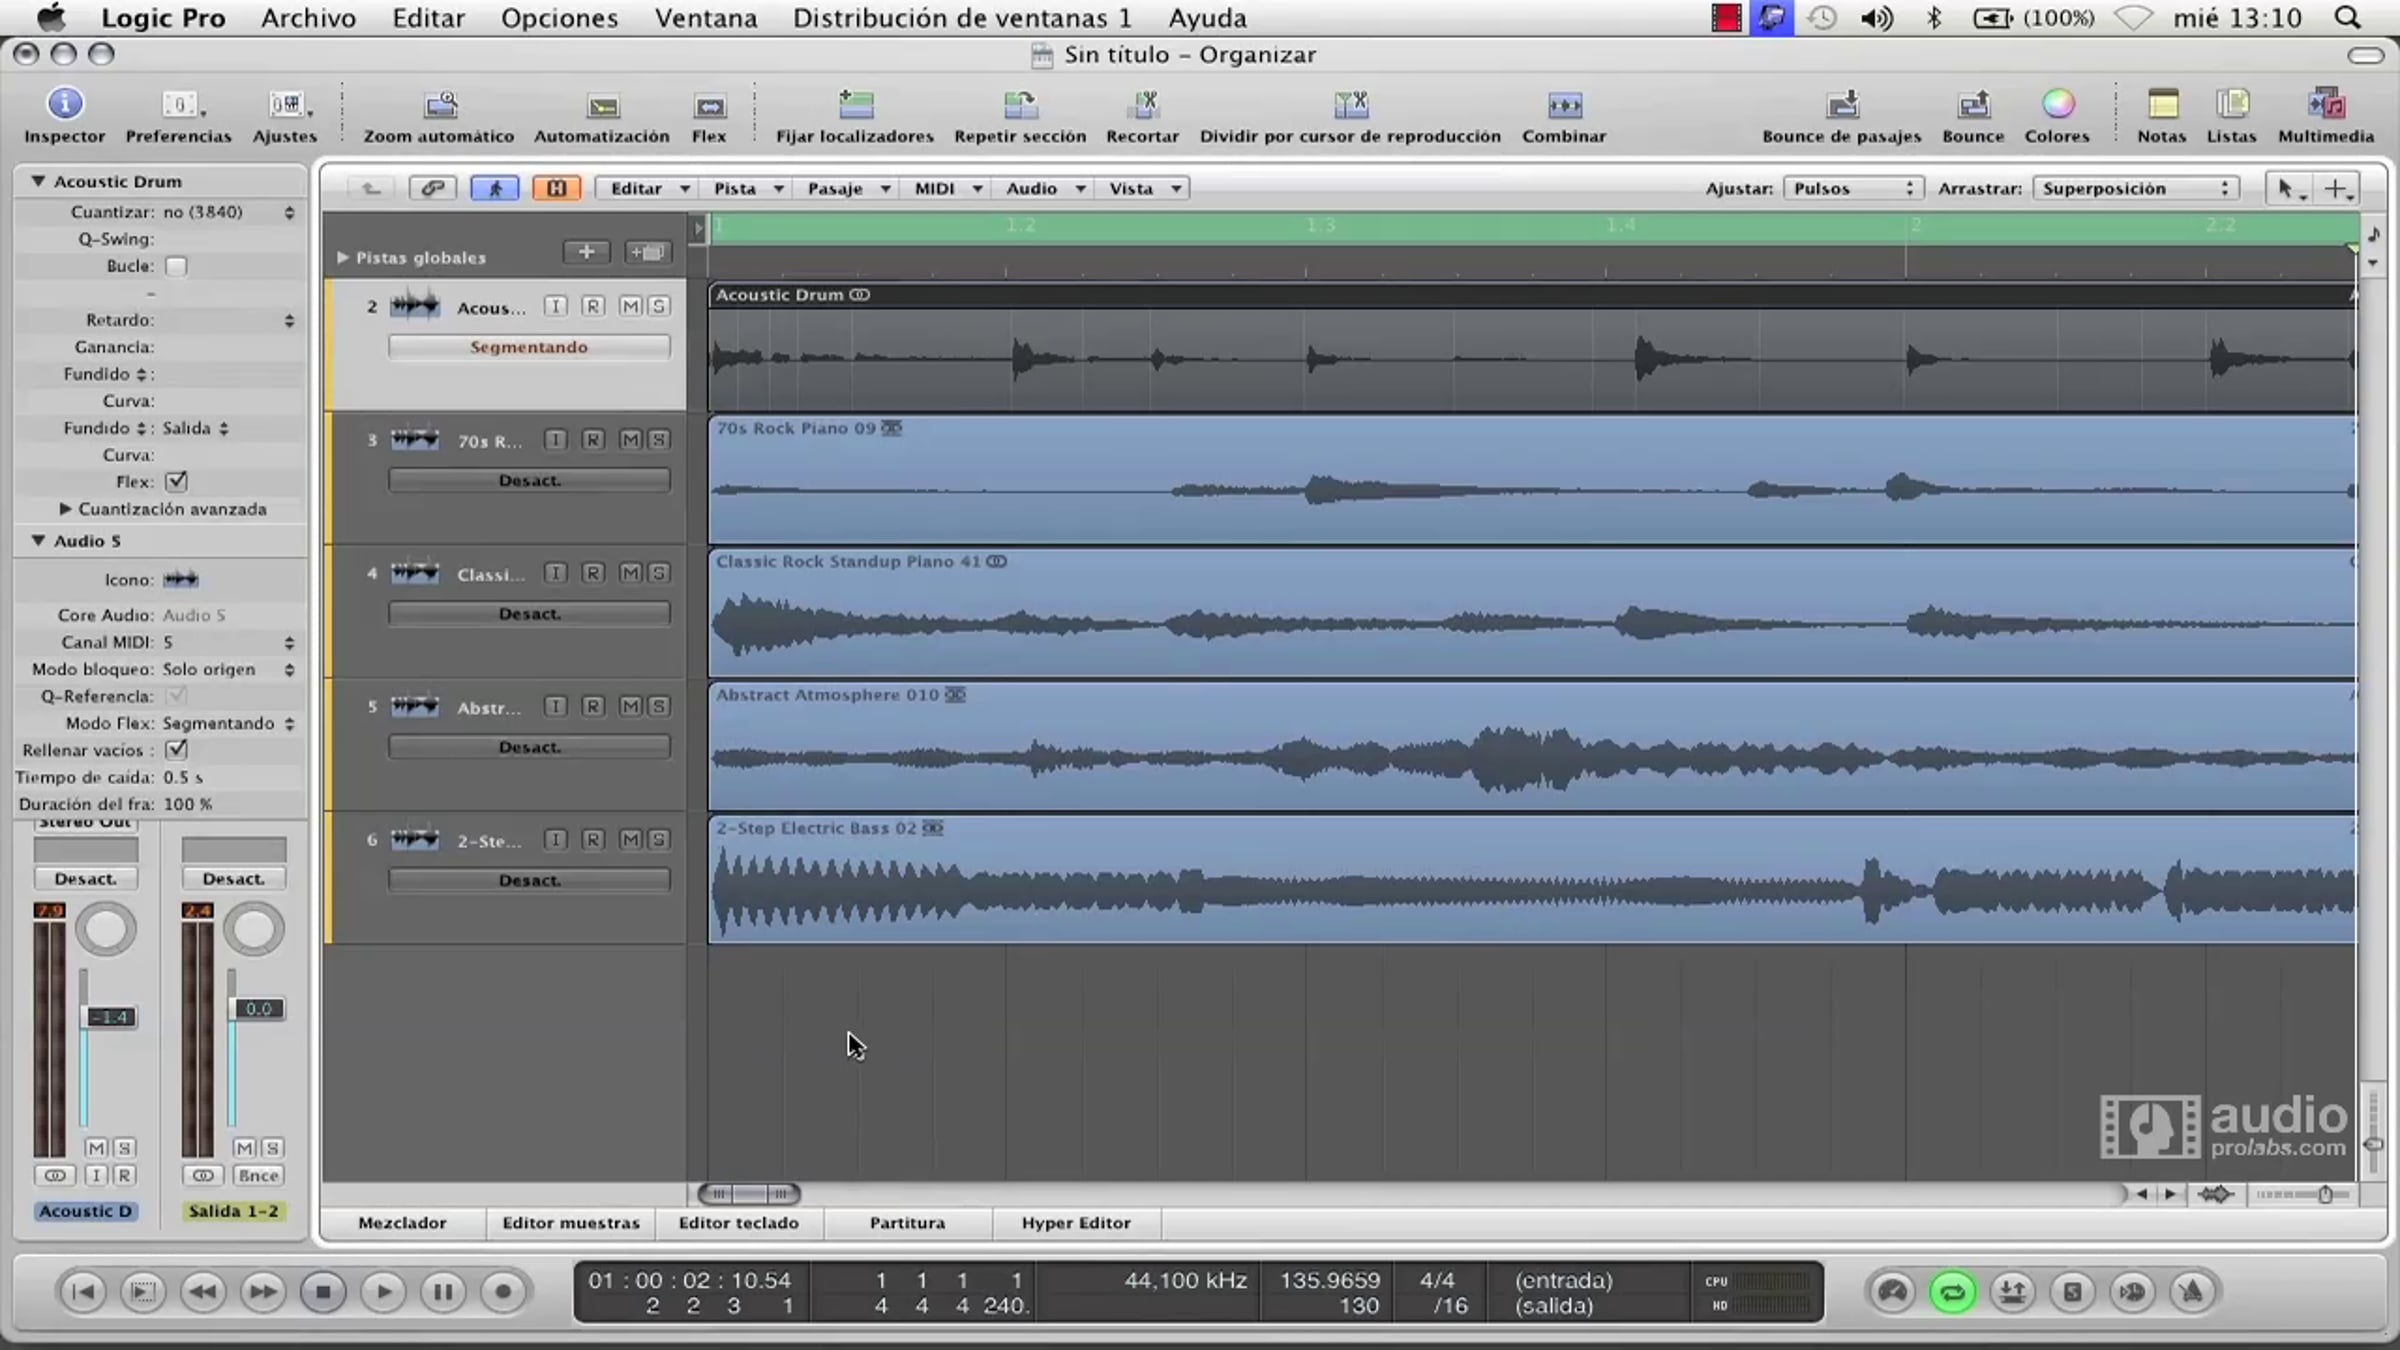Open the Arrastrar Superposición dropdown
2400x1350 pixels.
pyautogui.click(x=2134, y=188)
